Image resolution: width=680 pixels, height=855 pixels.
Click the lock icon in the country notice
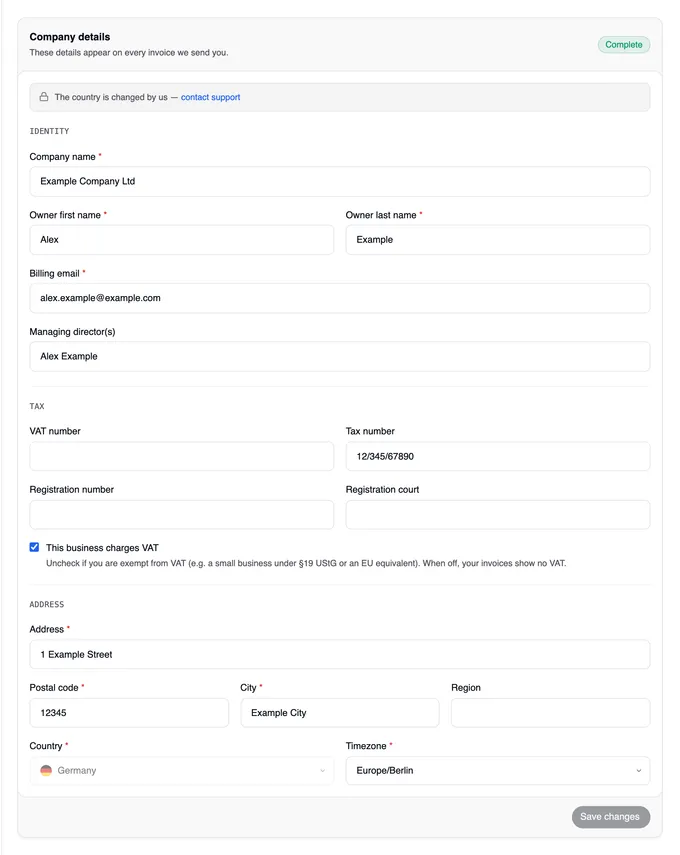44,97
